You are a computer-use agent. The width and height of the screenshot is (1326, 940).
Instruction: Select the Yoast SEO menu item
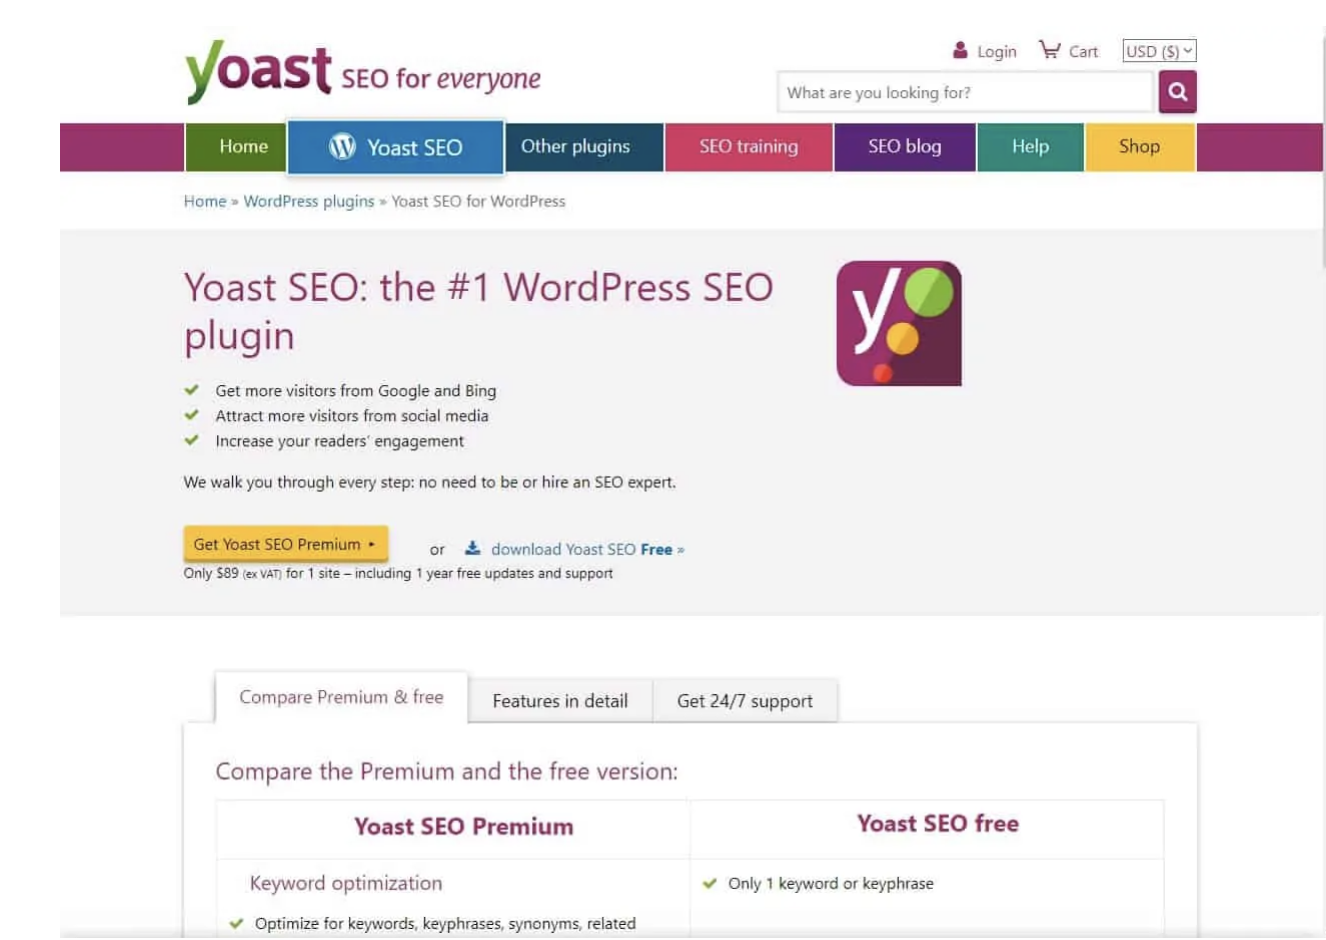[396, 147]
